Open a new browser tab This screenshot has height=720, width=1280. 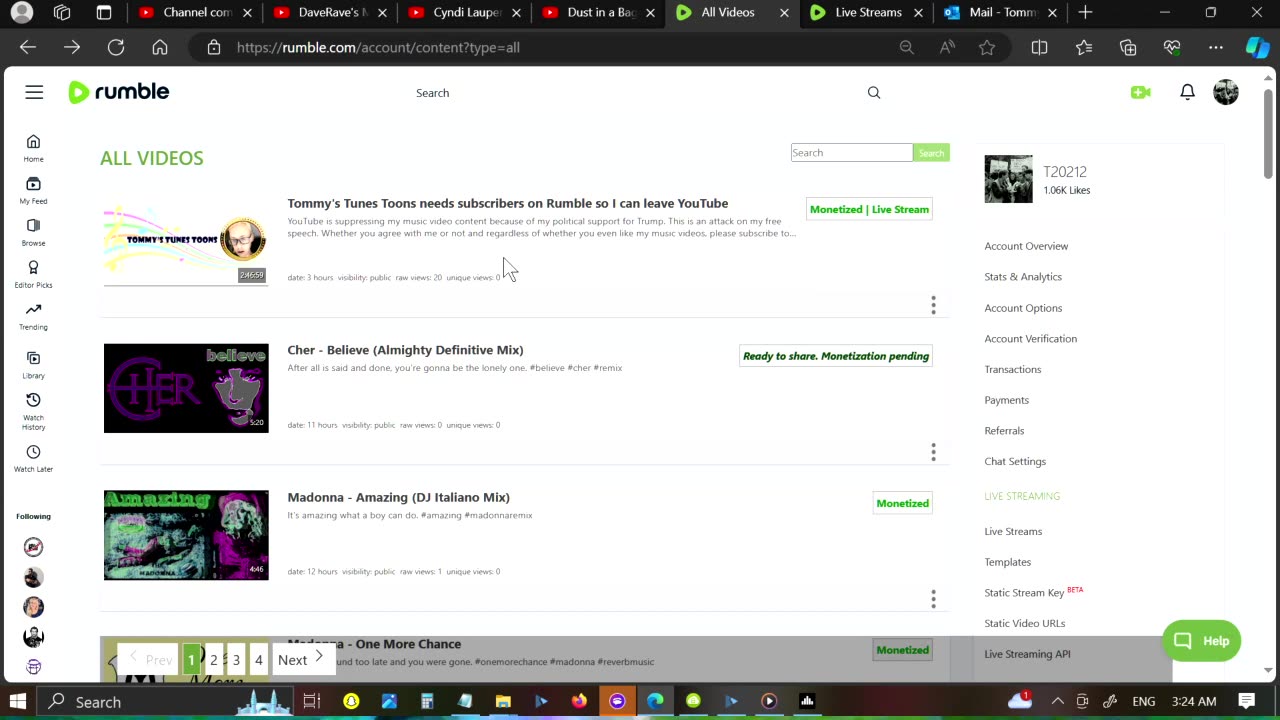click(1085, 13)
